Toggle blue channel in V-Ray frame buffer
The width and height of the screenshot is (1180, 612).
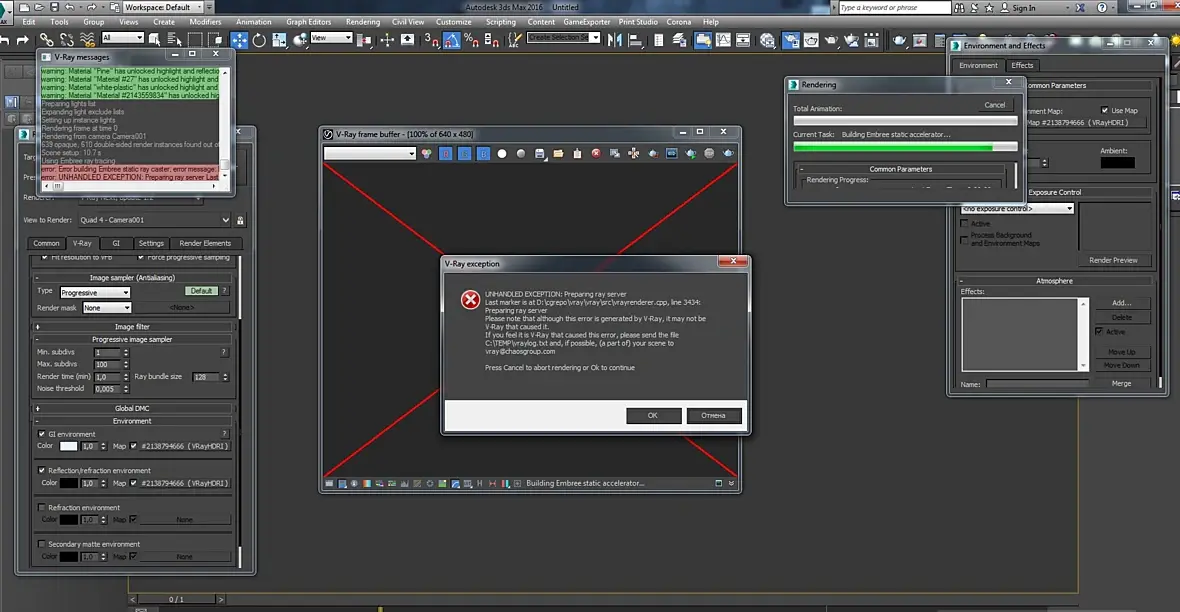(x=484, y=154)
